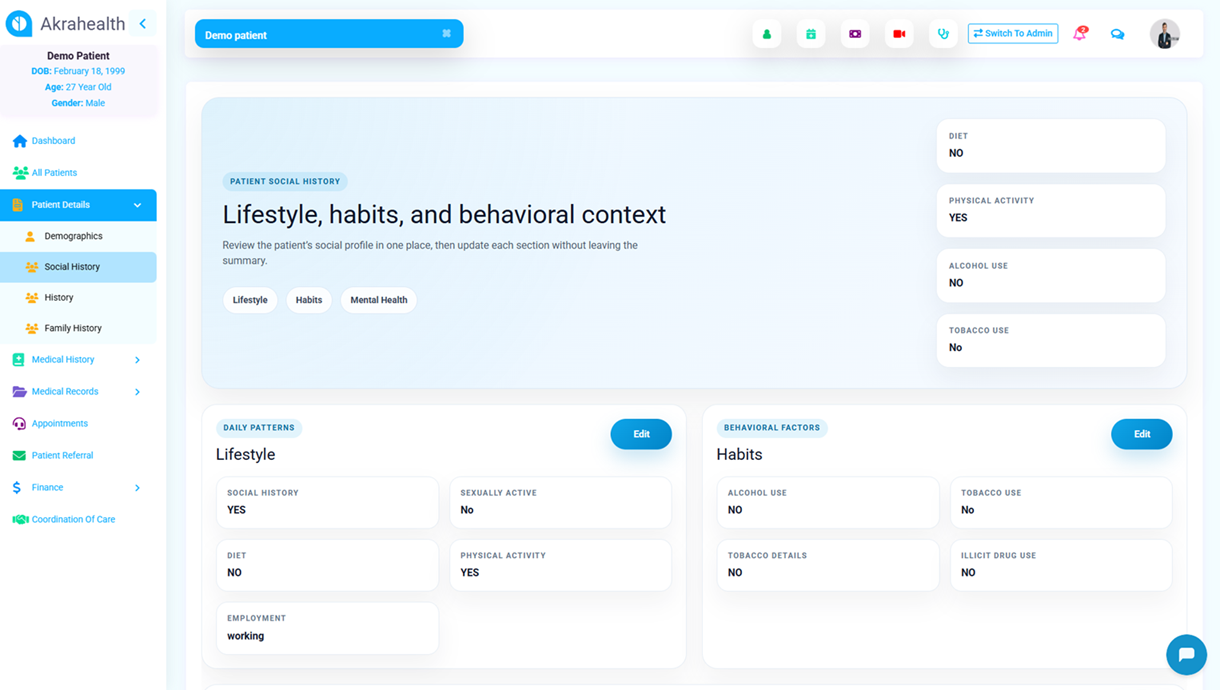Image resolution: width=1220 pixels, height=690 pixels.
Task: Click the Patient Social History badge
Action: click(285, 182)
